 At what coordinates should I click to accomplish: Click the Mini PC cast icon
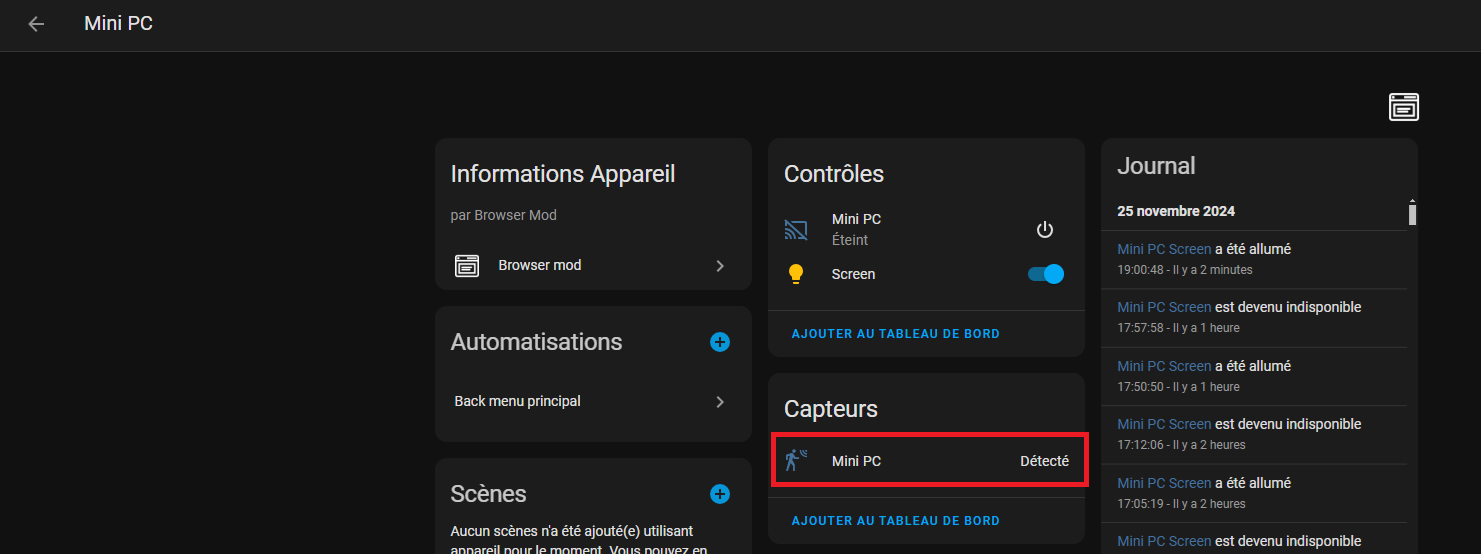click(x=796, y=230)
